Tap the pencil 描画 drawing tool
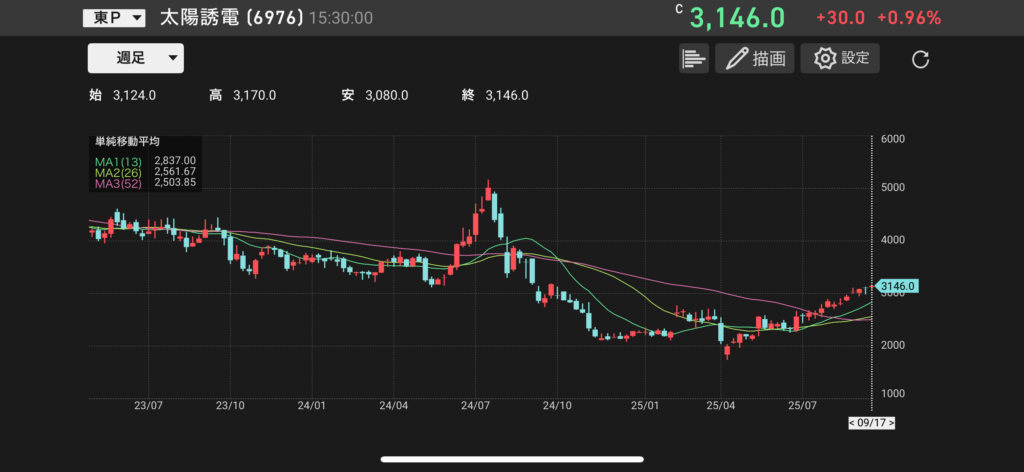The width and height of the screenshot is (1024, 472). pyautogui.click(x=754, y=59)
